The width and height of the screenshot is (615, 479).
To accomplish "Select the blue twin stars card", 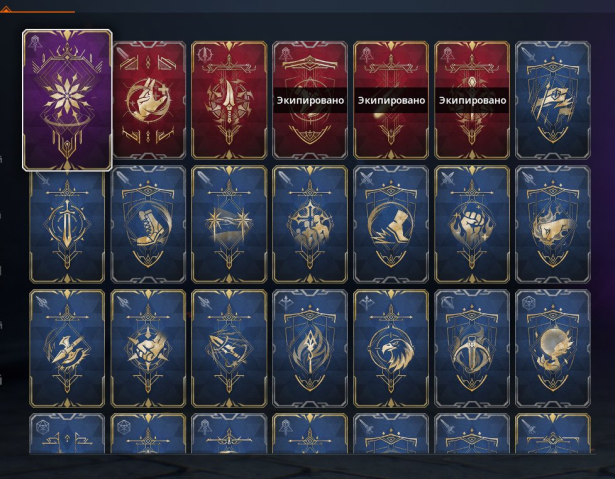I will tap(229, 224).
